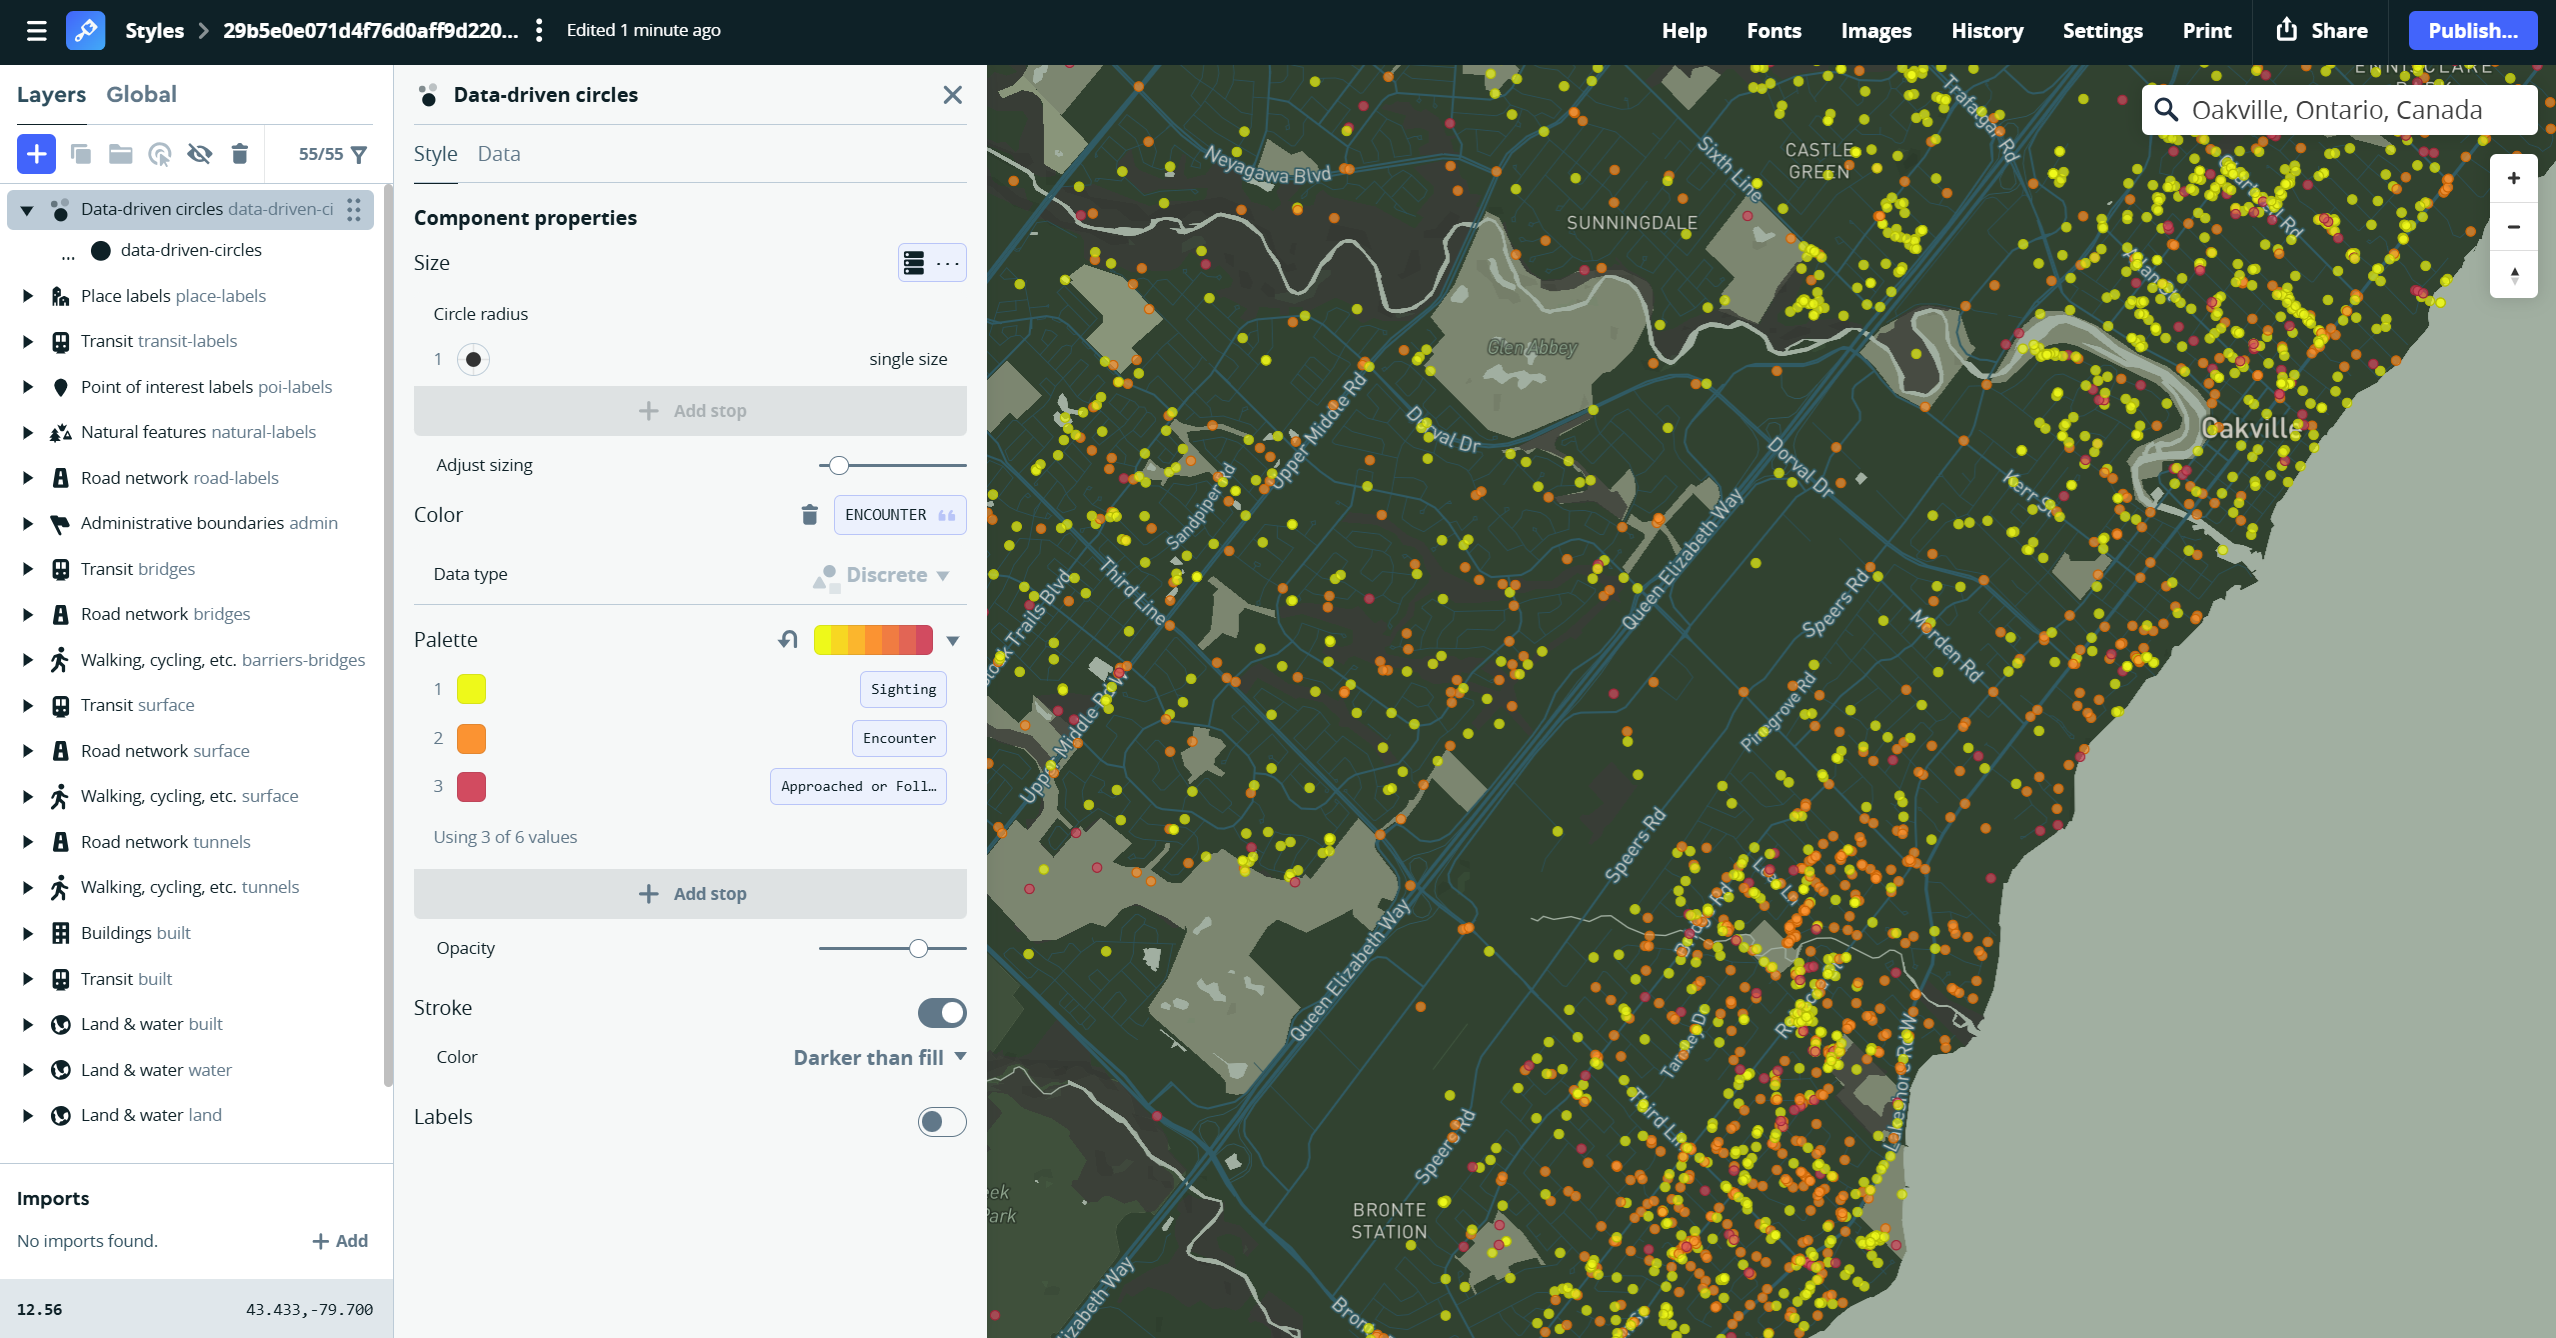Click the Add stop button under Palette
Image resolution: width=2556 pixels, height=1338 pixels.
pos(690,893)
